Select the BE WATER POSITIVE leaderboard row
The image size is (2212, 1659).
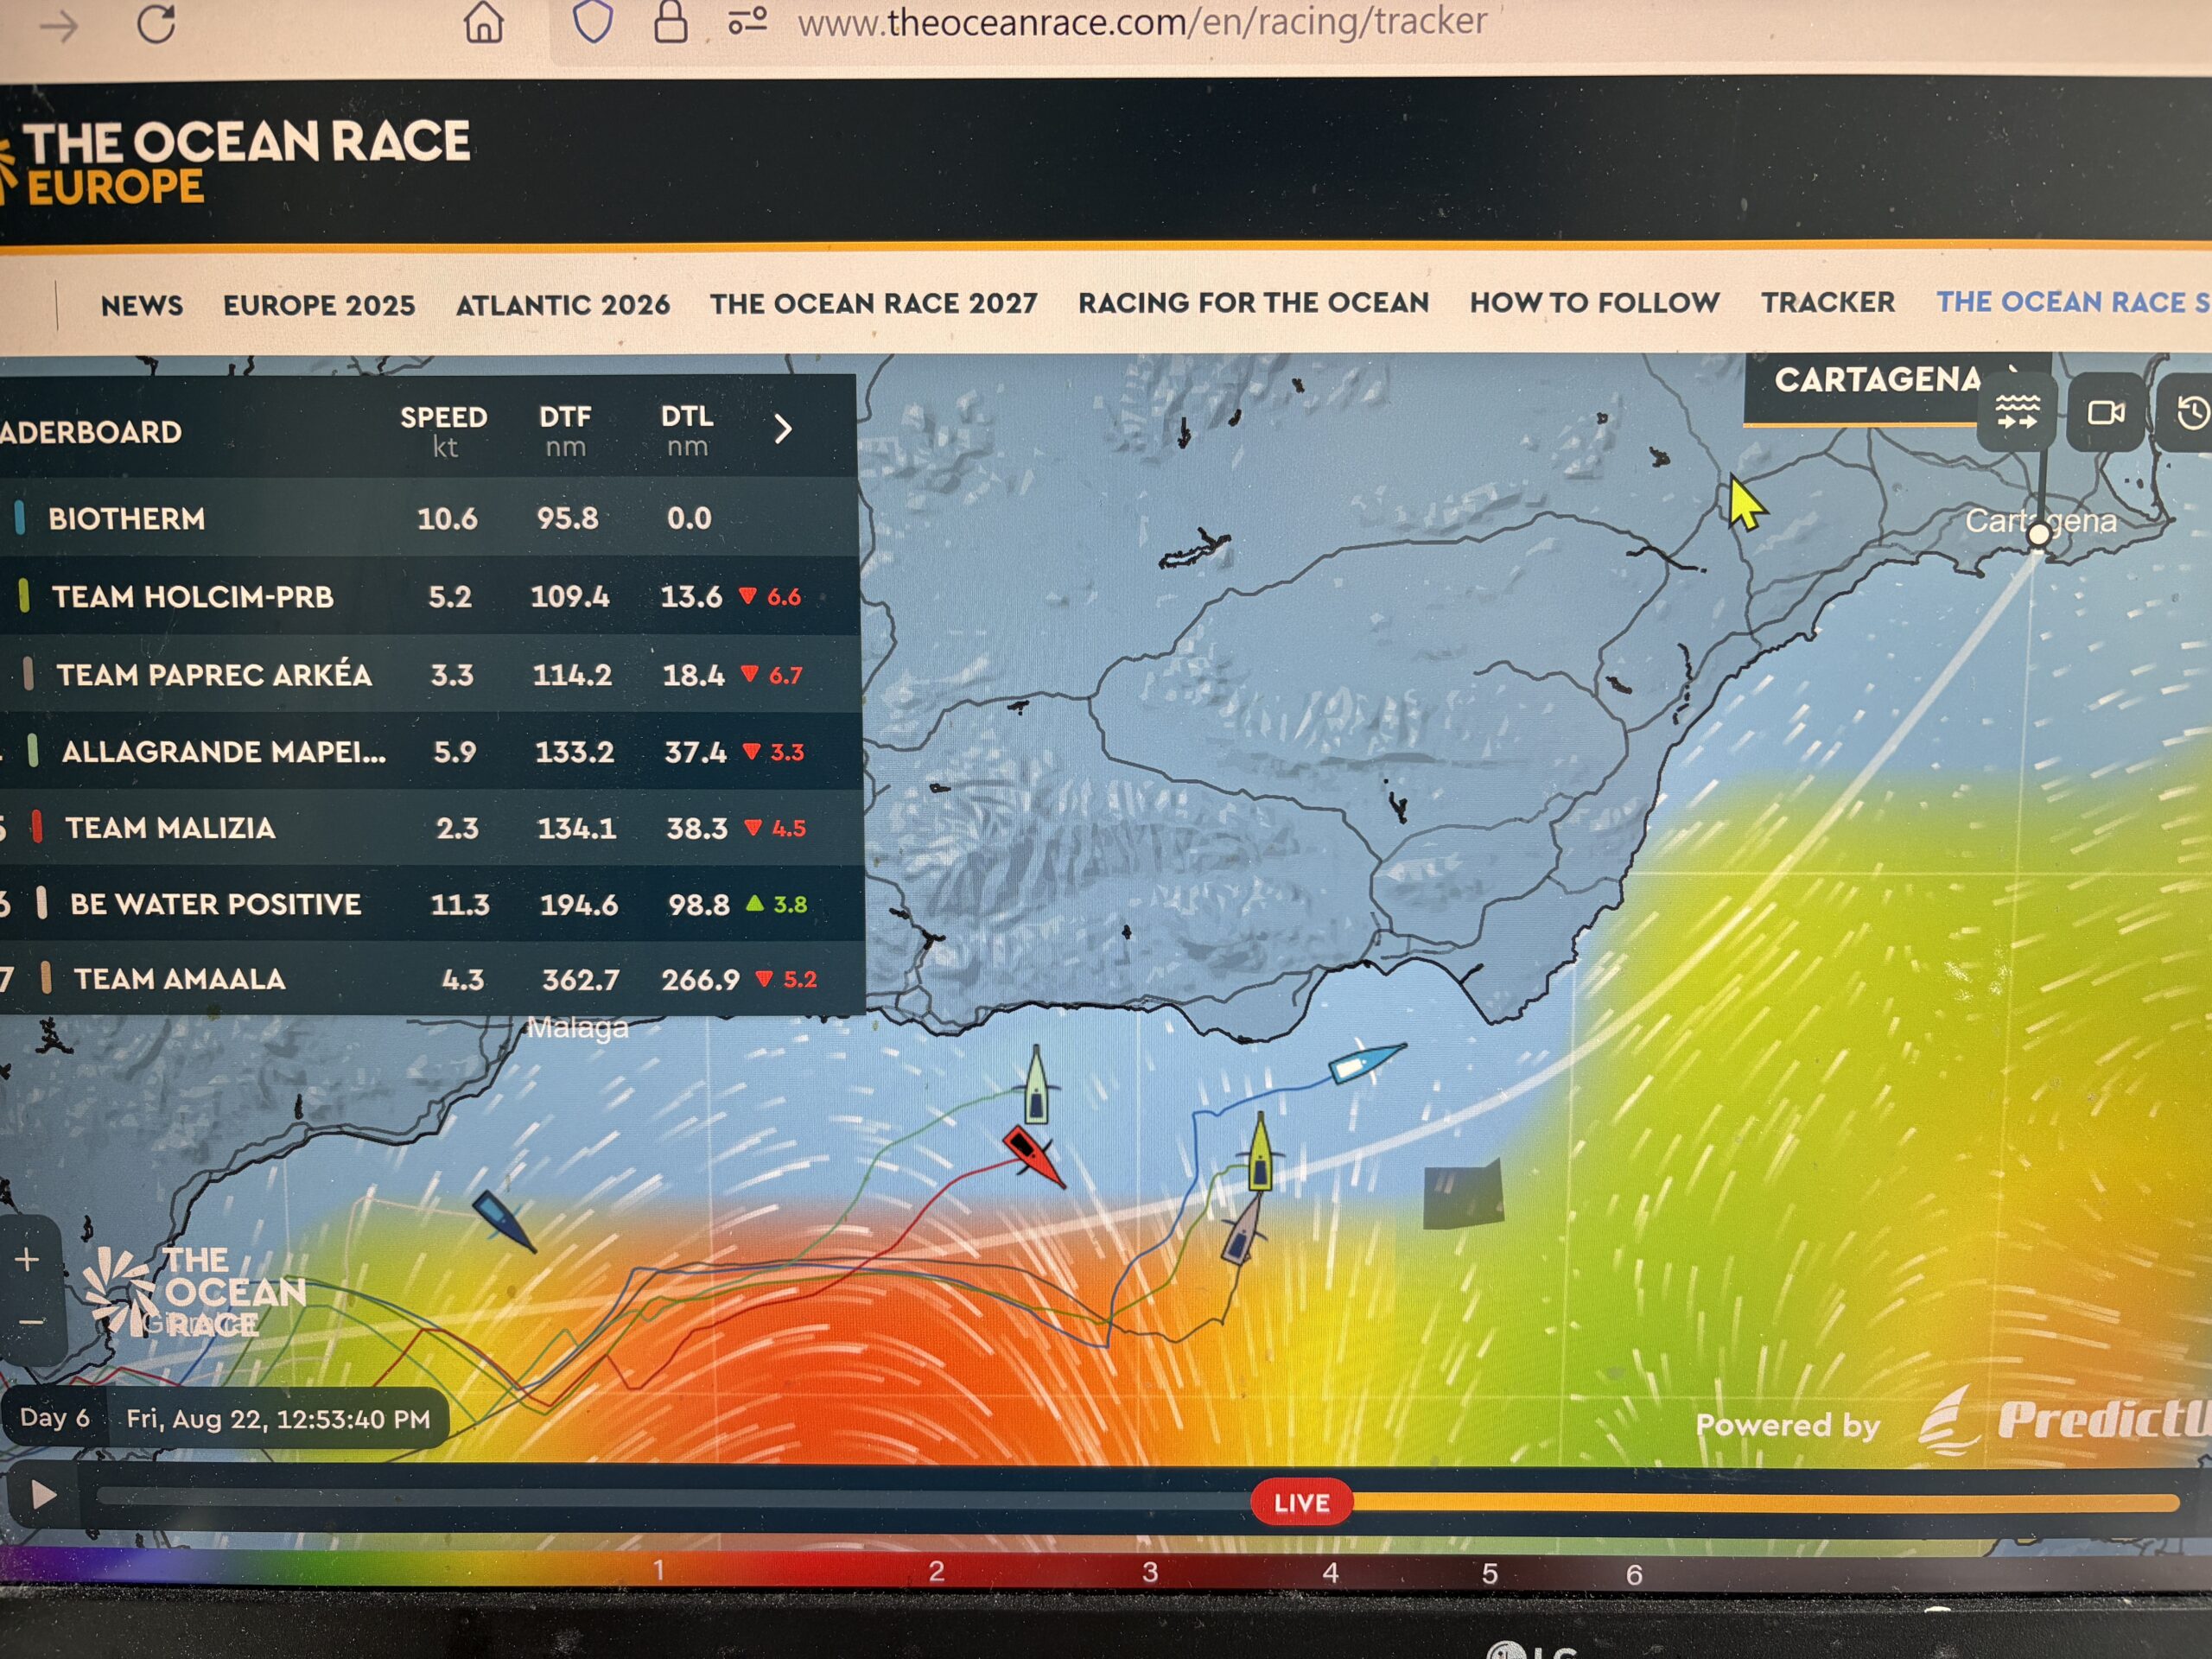click(430, 903)
